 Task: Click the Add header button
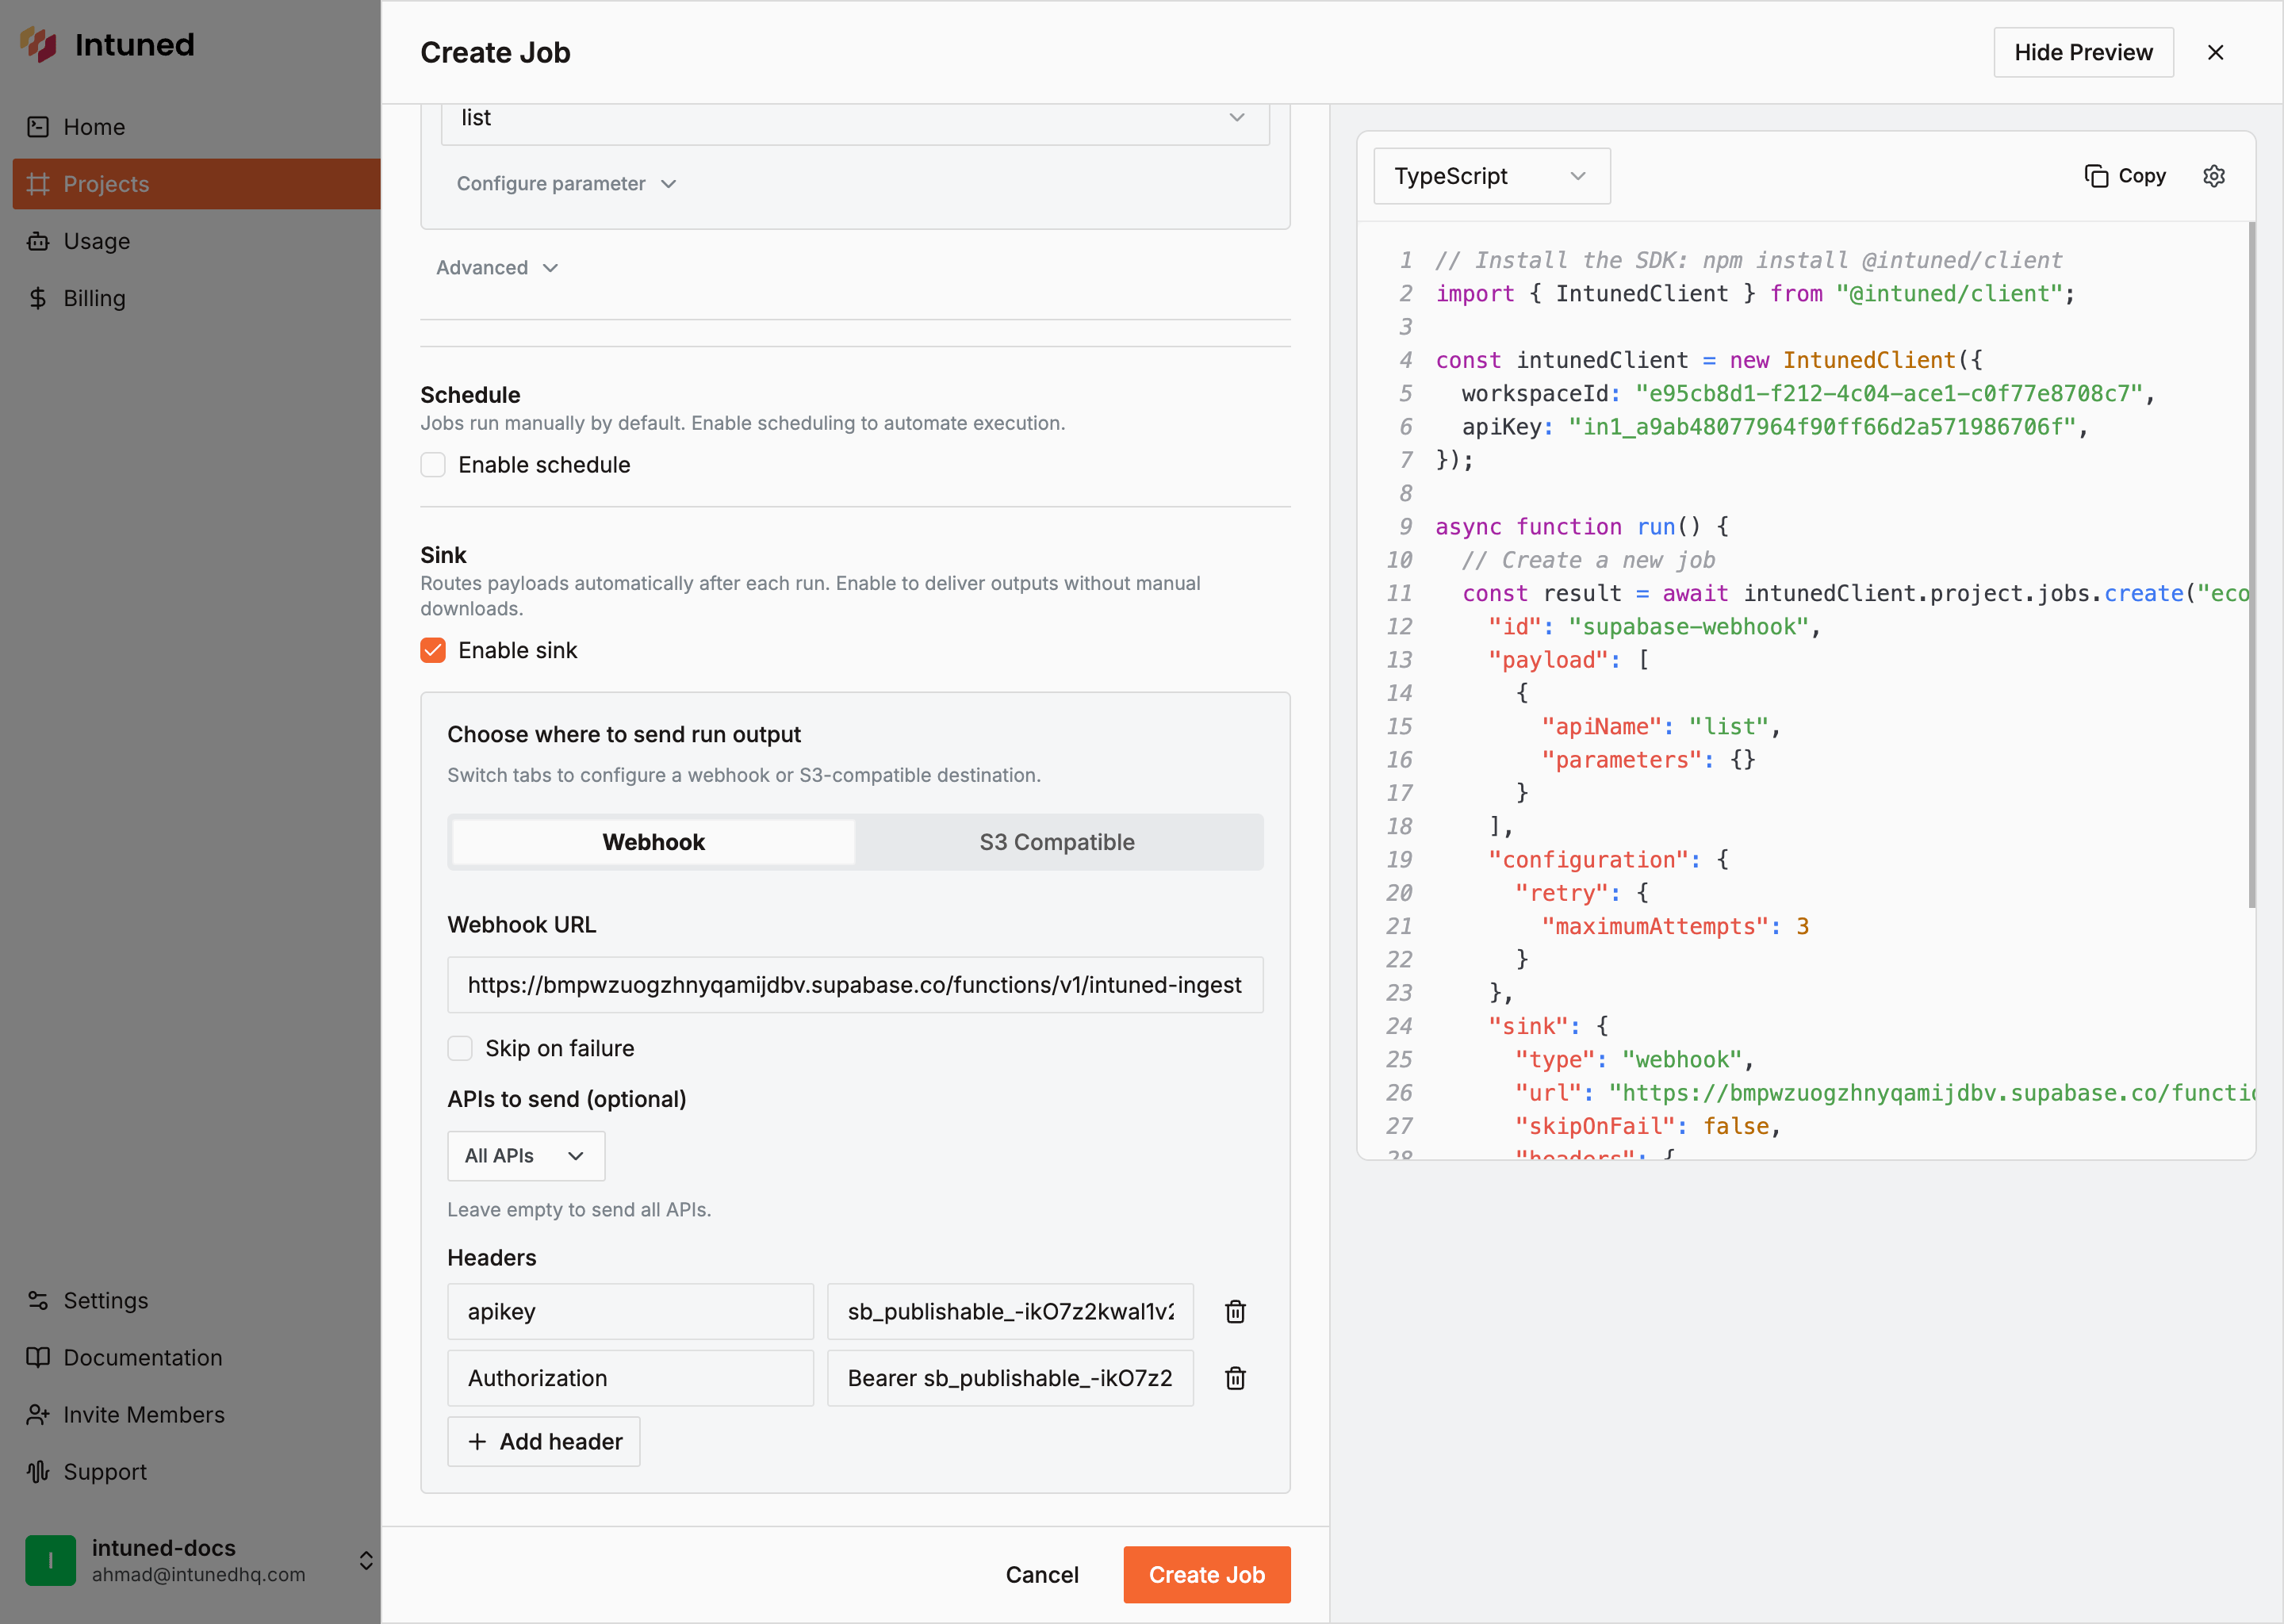544,1441
